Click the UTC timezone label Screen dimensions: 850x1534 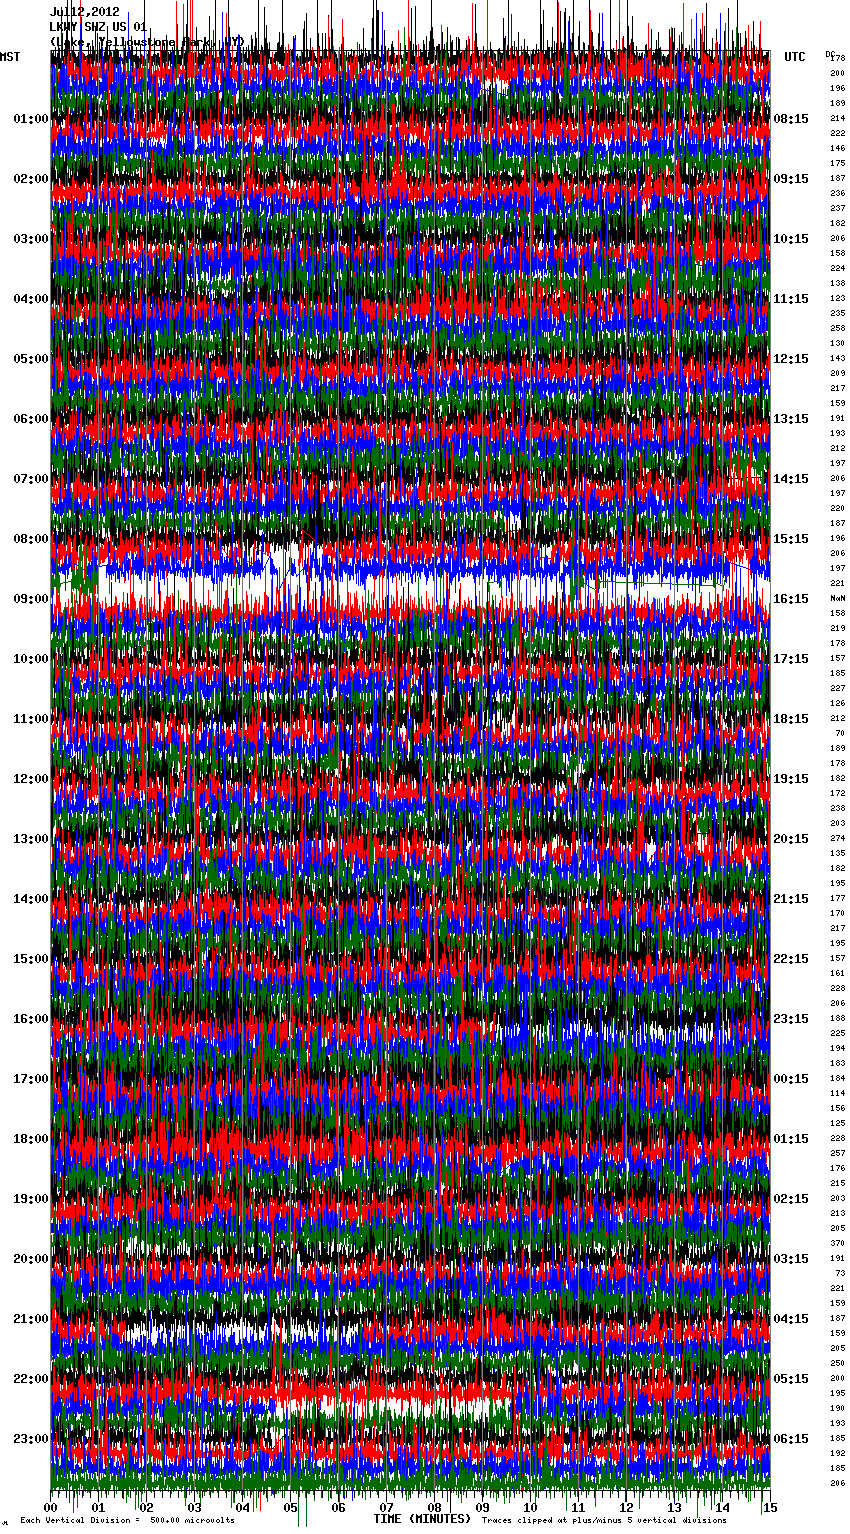click(794, 57)
